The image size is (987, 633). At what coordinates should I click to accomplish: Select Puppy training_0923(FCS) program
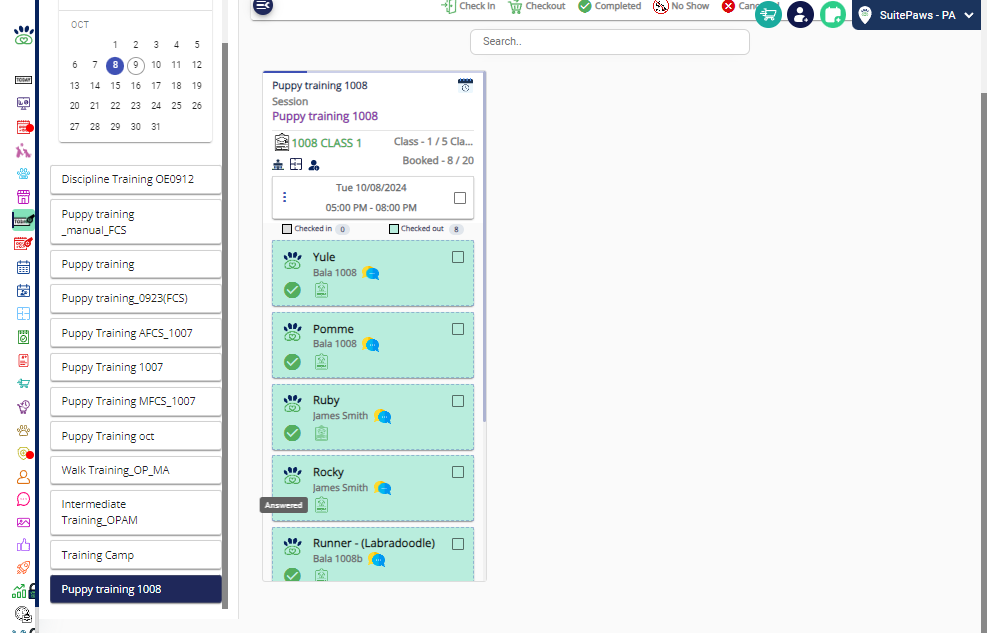tap(136, 298)
